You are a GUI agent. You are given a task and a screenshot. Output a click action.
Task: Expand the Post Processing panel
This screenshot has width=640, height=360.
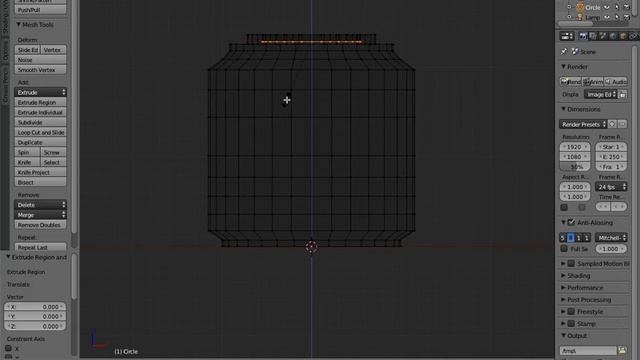(x=563, y=300)
